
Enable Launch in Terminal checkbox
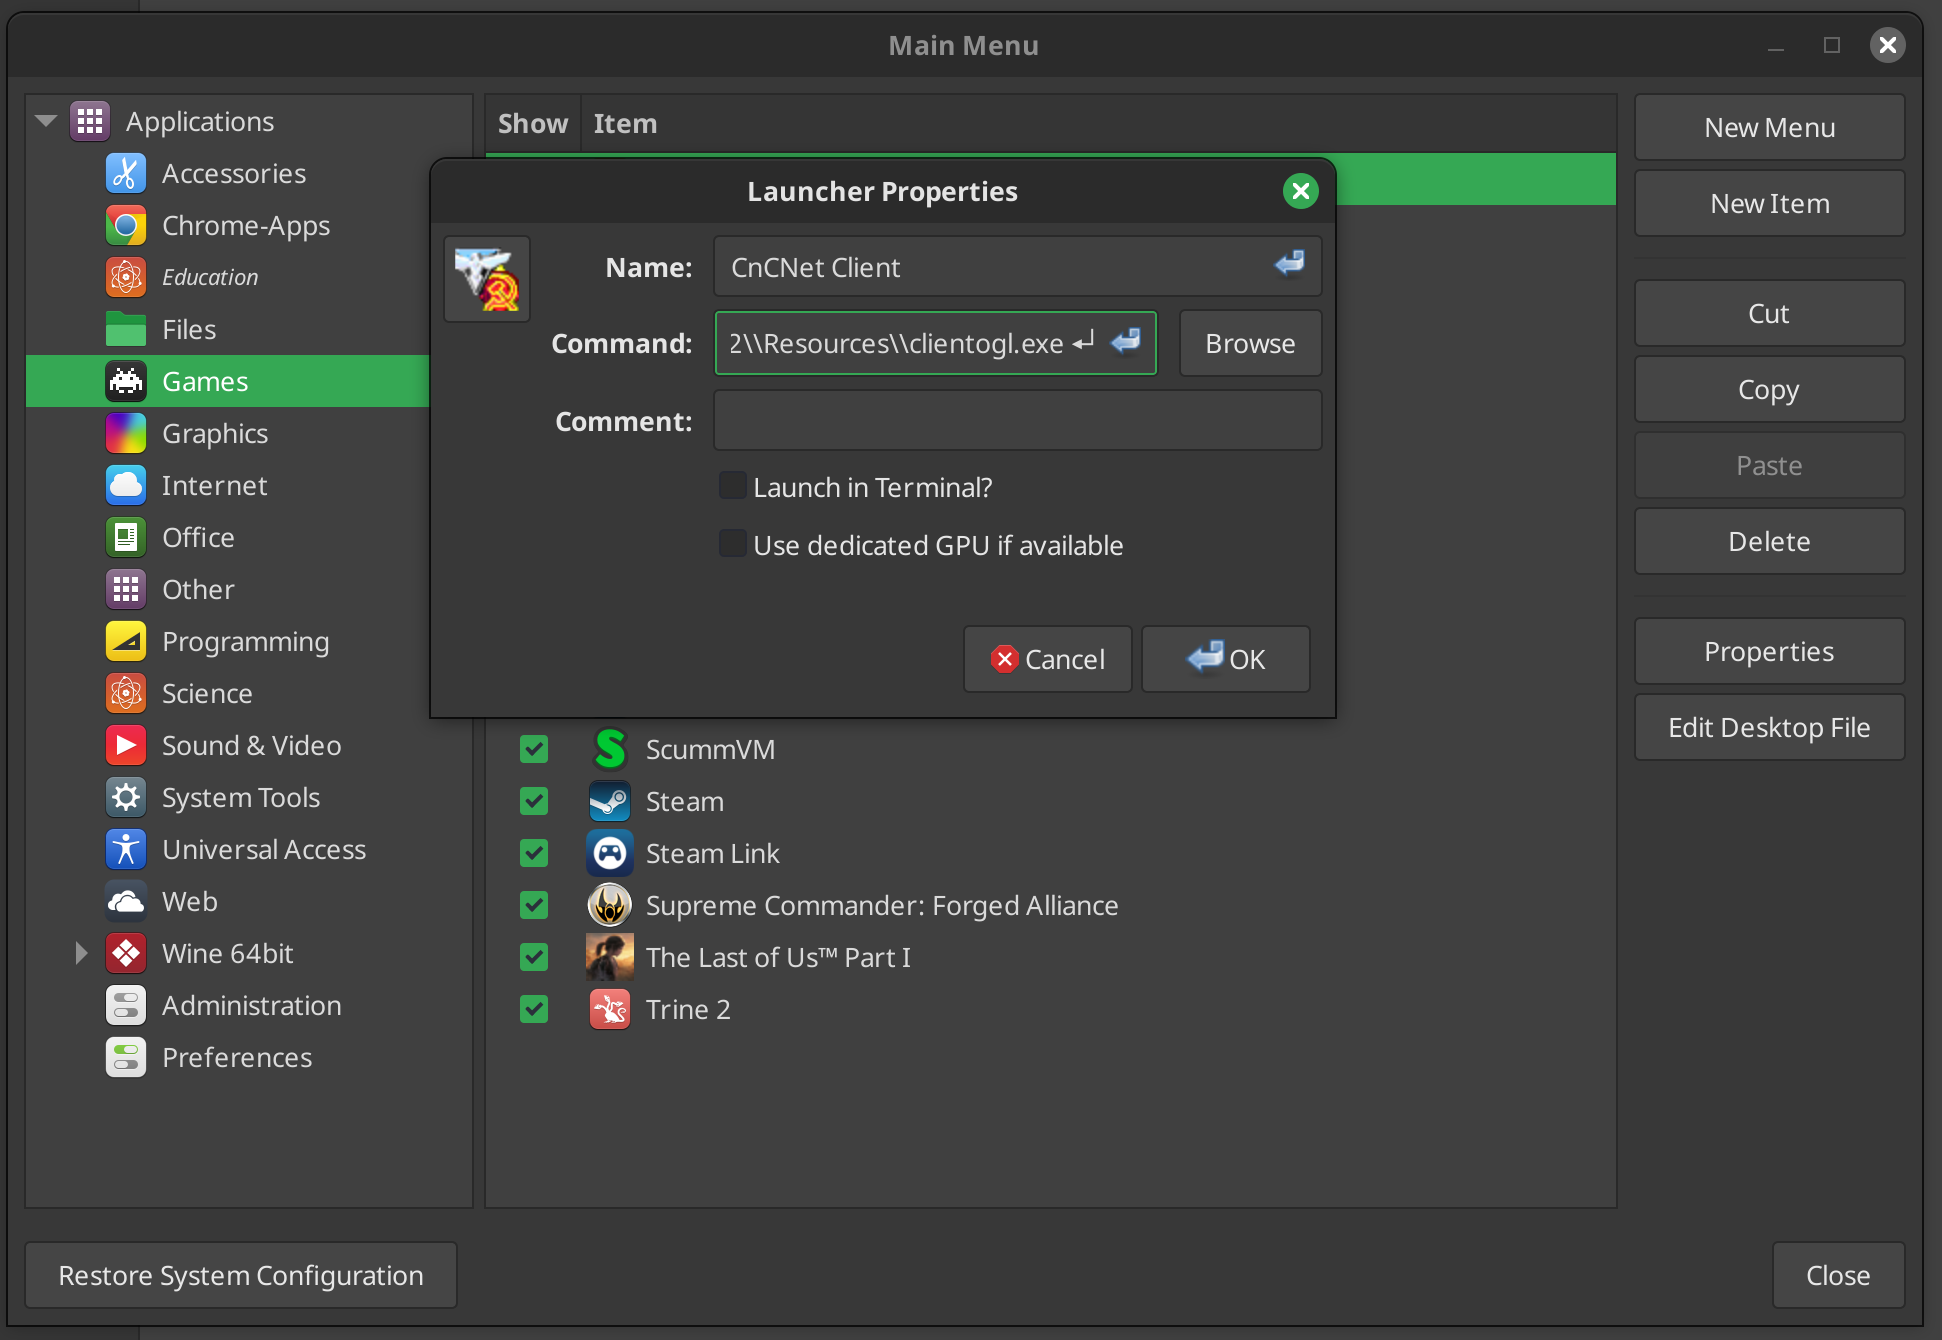[733, 487]
